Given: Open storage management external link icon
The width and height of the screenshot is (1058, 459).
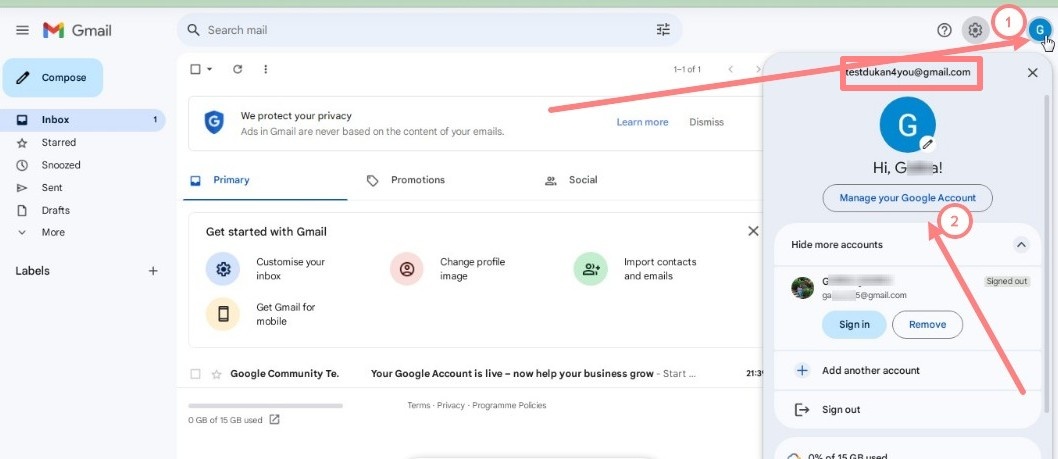Looking at the screenshot, I should tap(274, 419).
